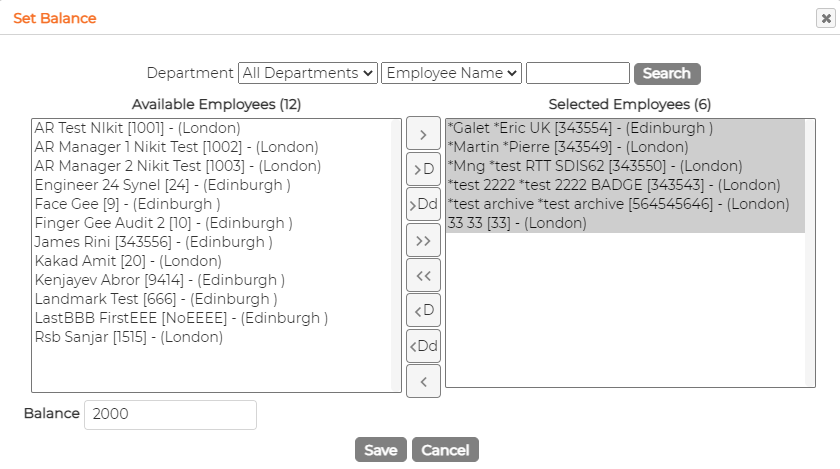Close the Set Balance dialog
Viewport: 840px width, 469px height.
826,18
